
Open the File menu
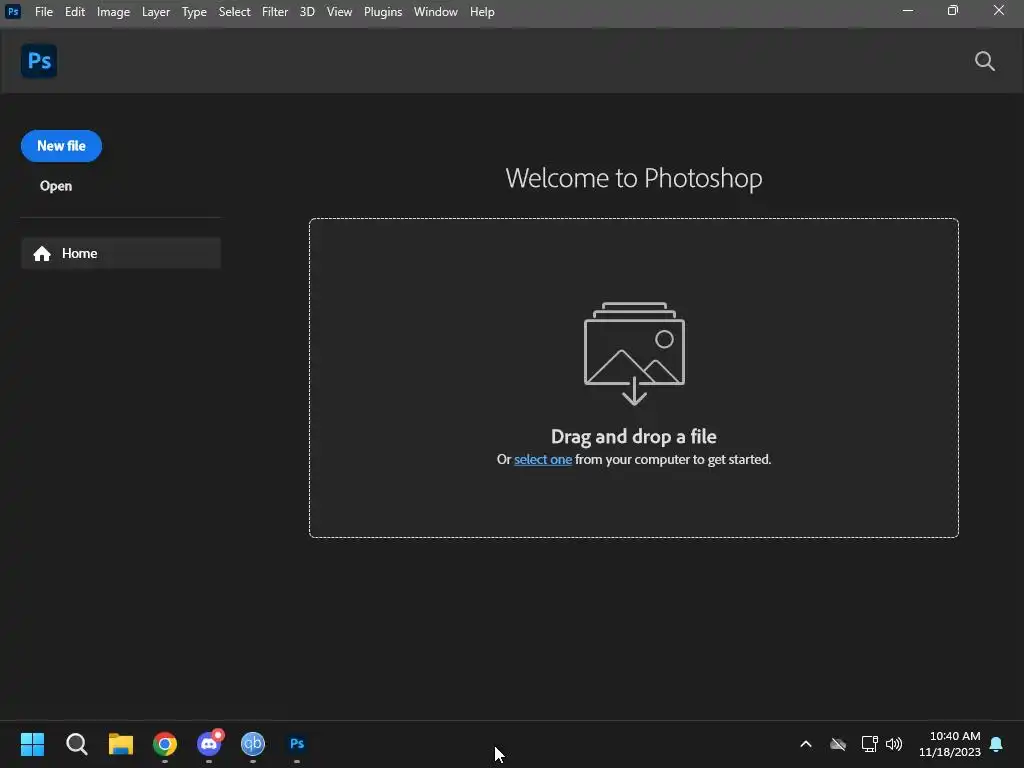tap(44, 12)
